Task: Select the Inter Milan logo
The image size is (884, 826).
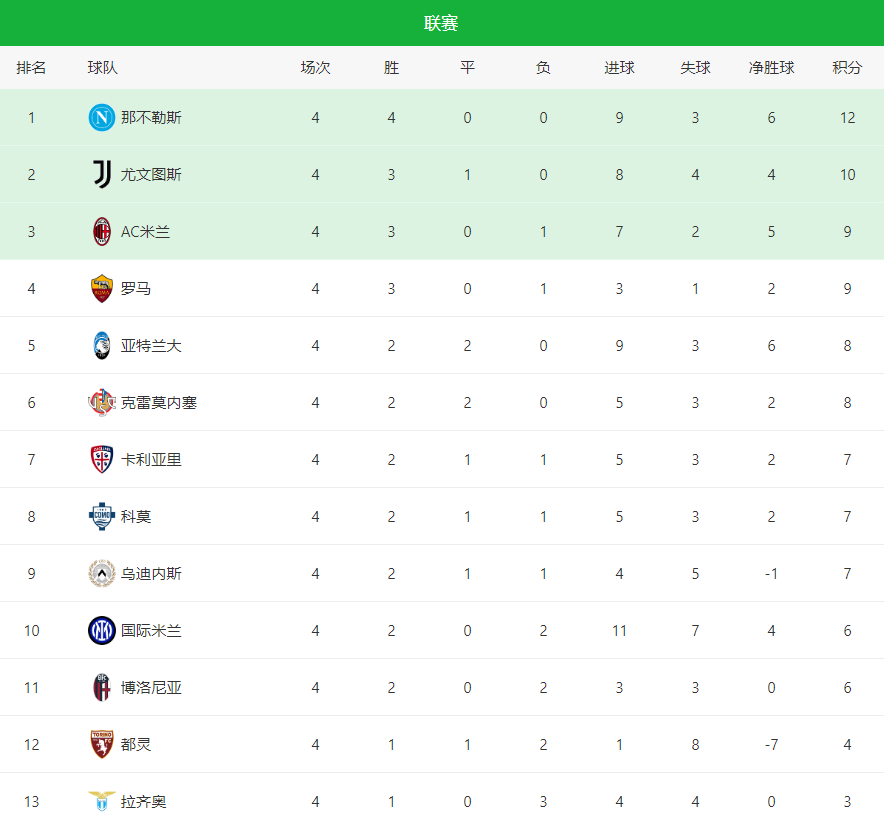Action: (x=102, y=631)
